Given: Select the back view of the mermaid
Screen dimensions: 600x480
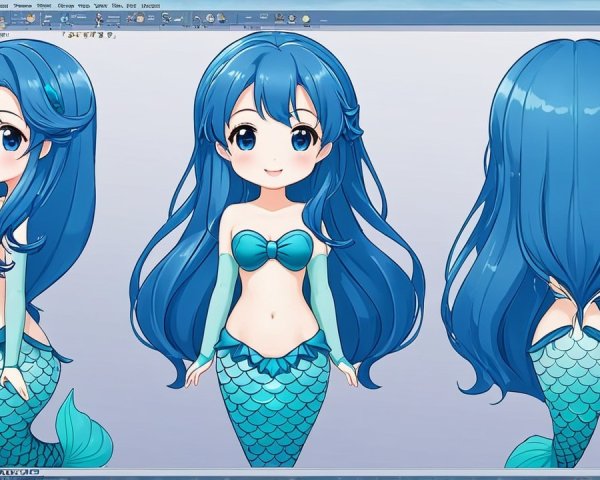Looking at the screenshot, I should click(x=521, y=253).
